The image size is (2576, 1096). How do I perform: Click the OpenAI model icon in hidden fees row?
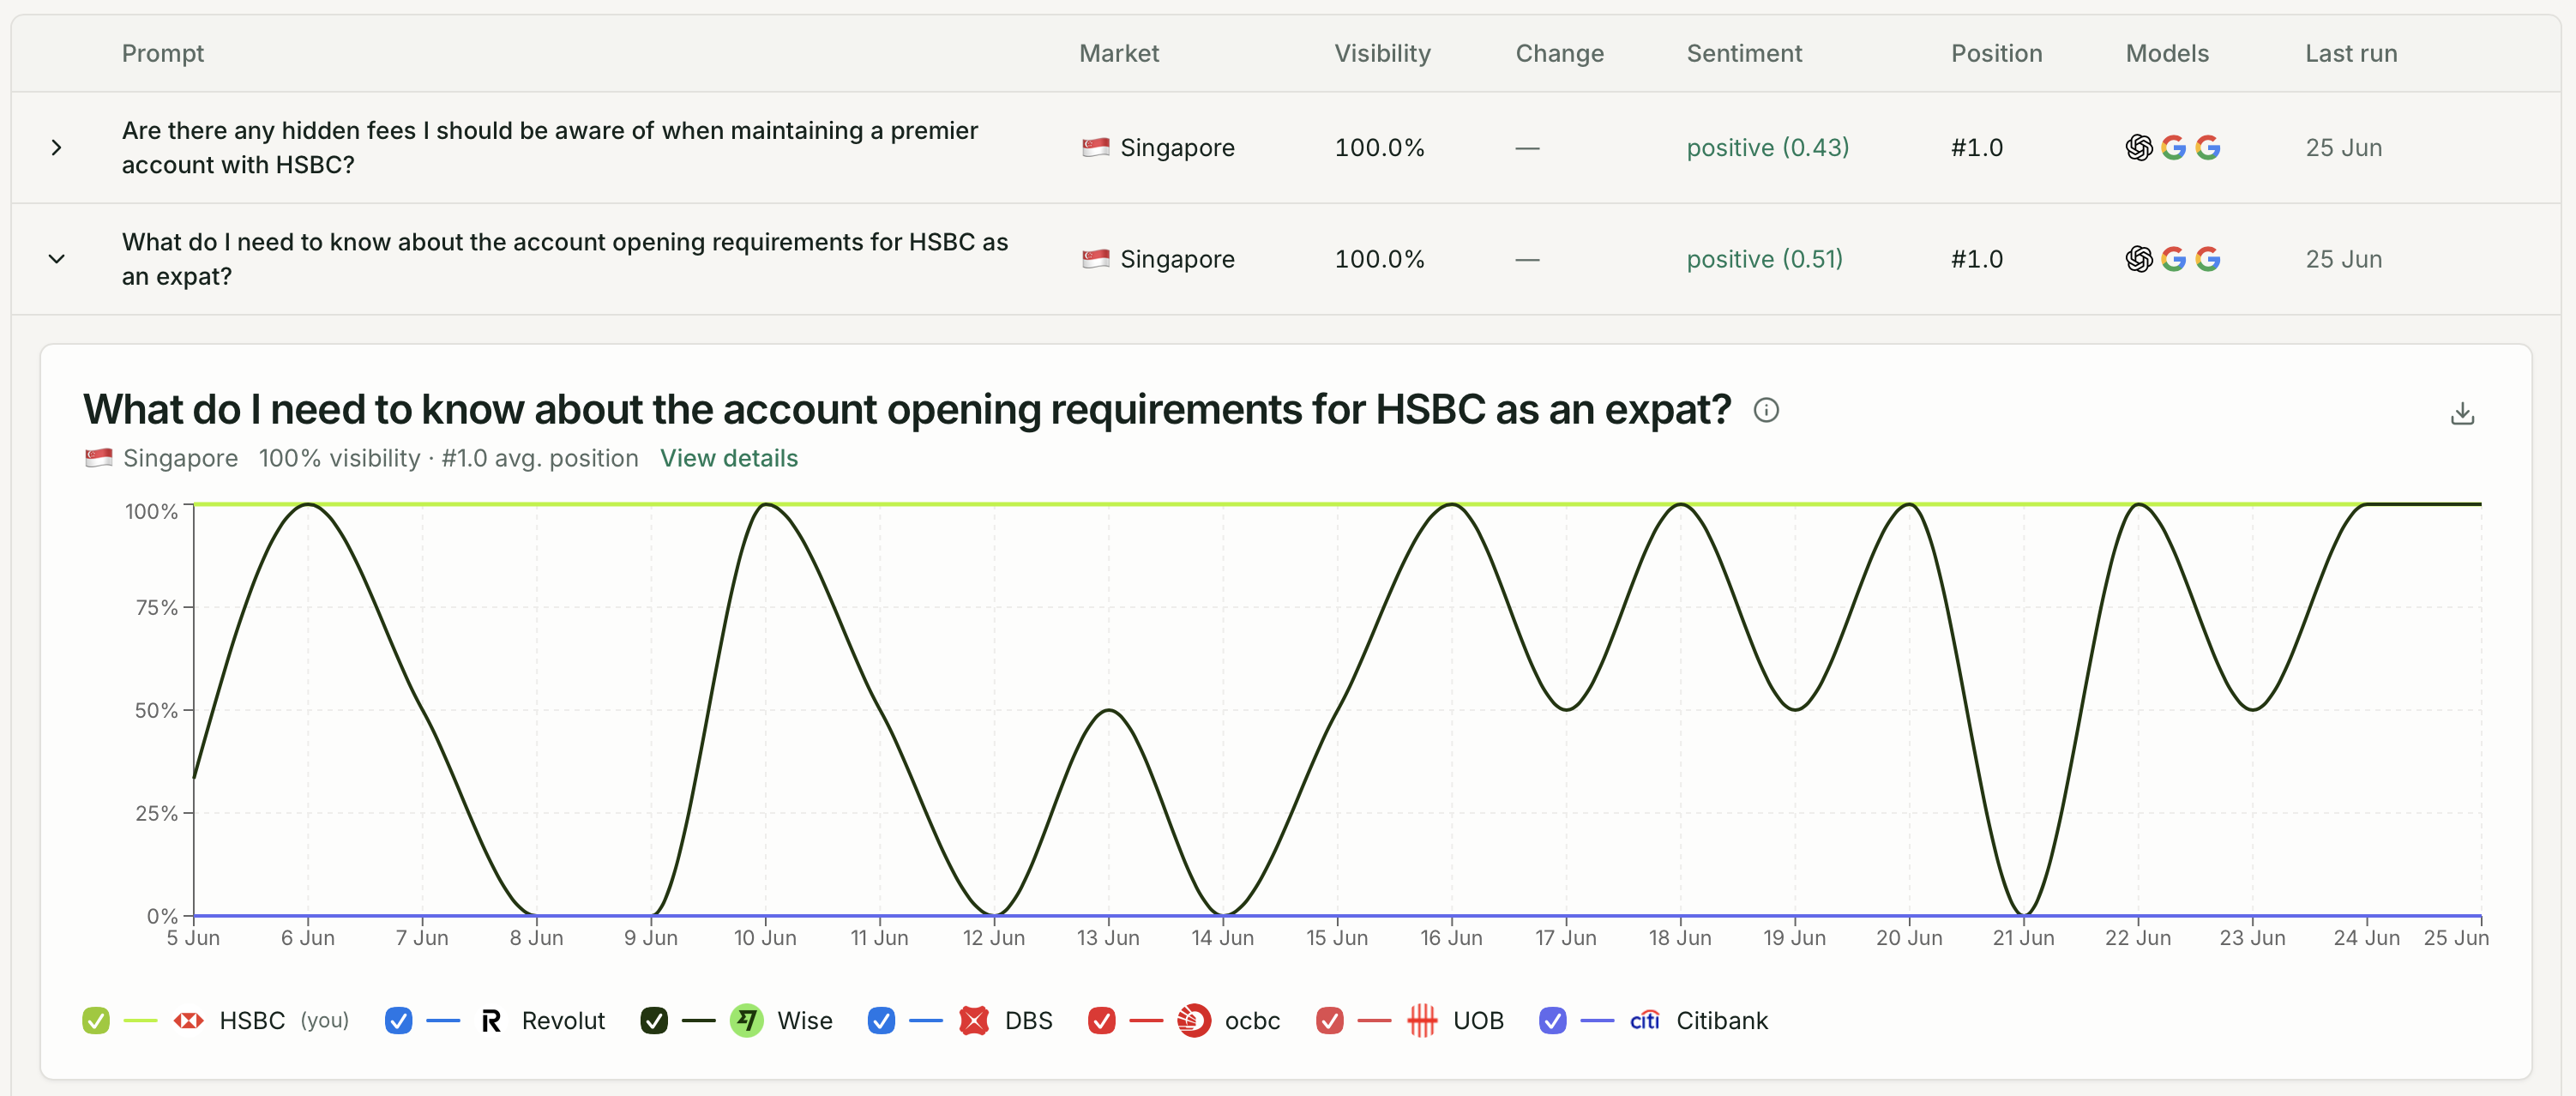coord(2139,148)
